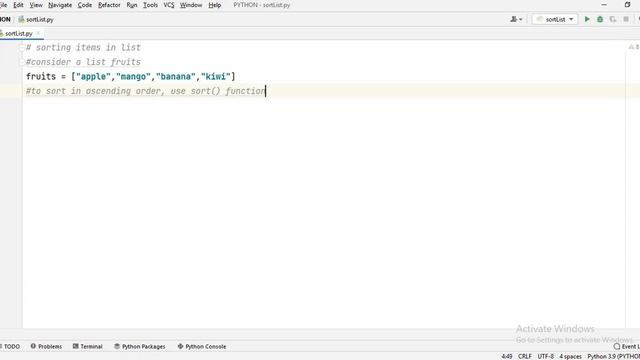Open the Python Packages tool window
This screenshot has height=360, width=640.
140,346
